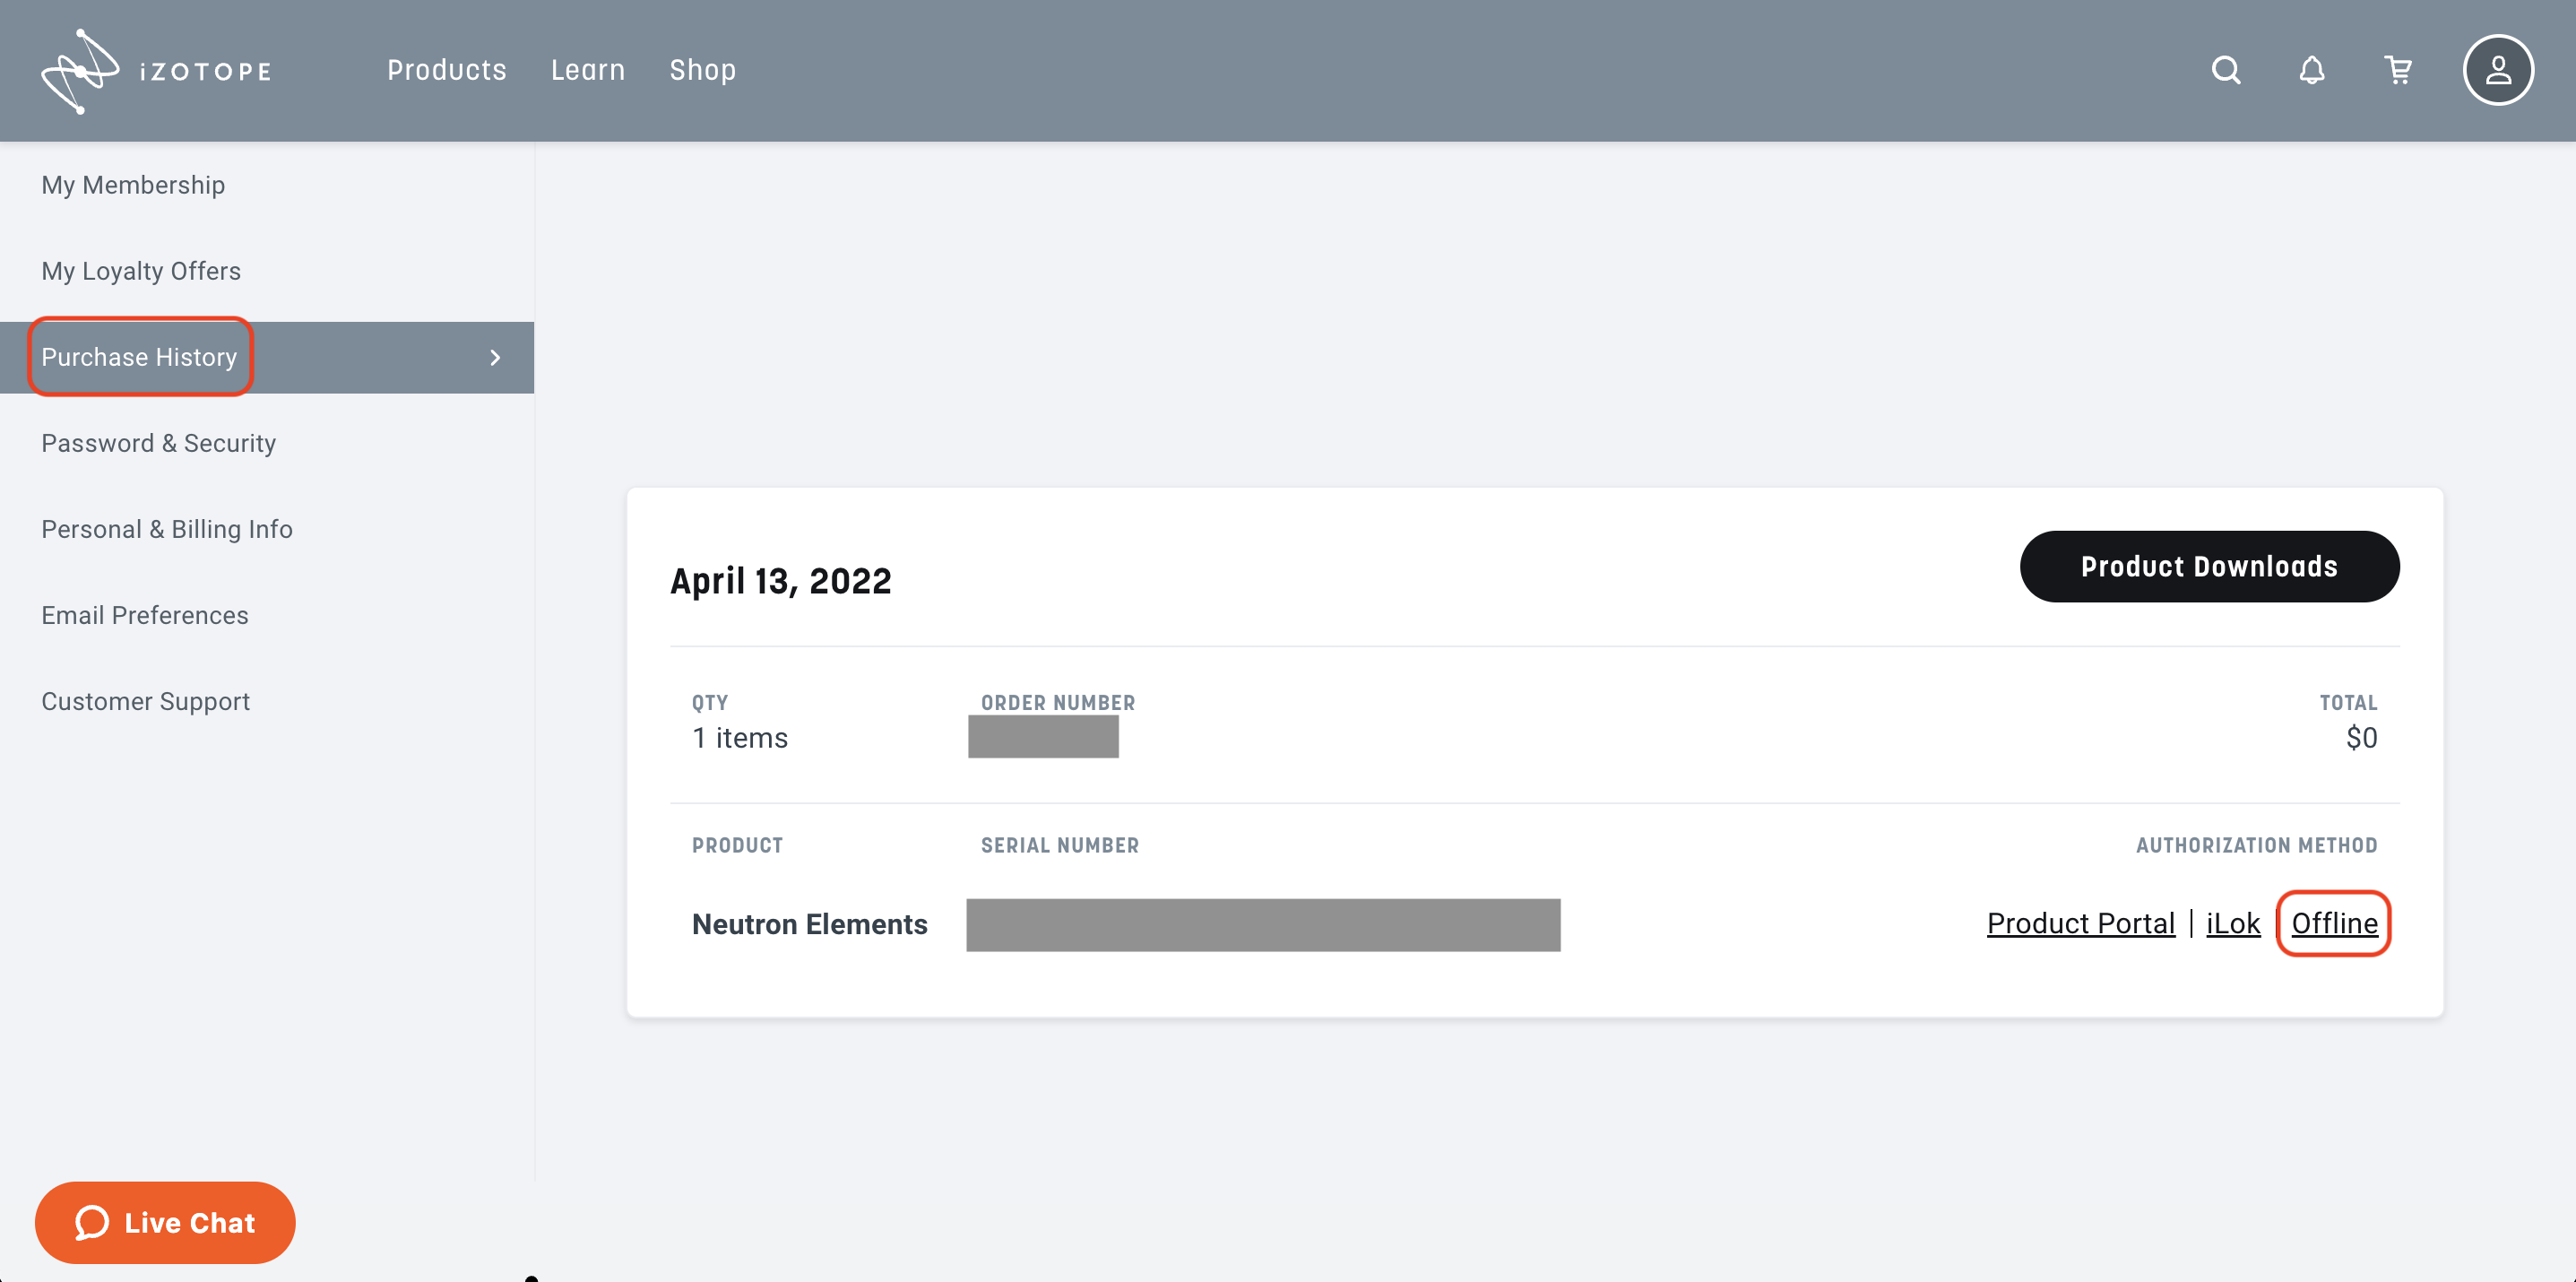2576x1282 pixels.
Task: Click the notifications bell icon
Action: (x=2311, y=70)
